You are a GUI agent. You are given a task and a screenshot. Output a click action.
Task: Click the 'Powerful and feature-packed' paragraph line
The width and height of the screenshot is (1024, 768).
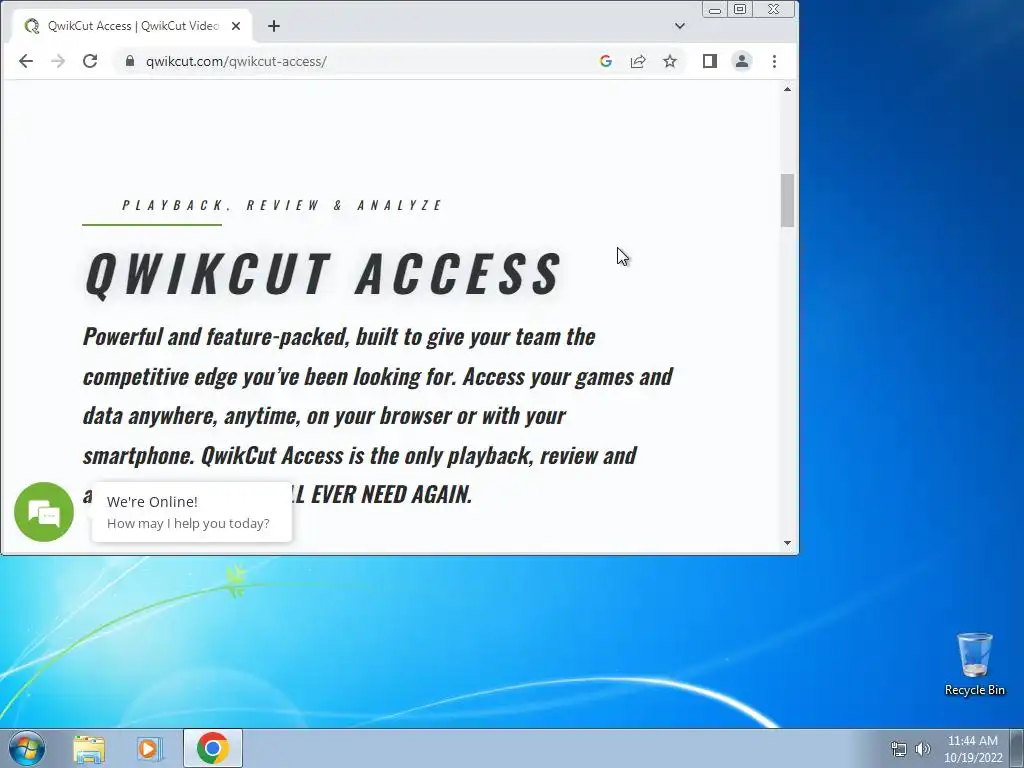[339, 337]
